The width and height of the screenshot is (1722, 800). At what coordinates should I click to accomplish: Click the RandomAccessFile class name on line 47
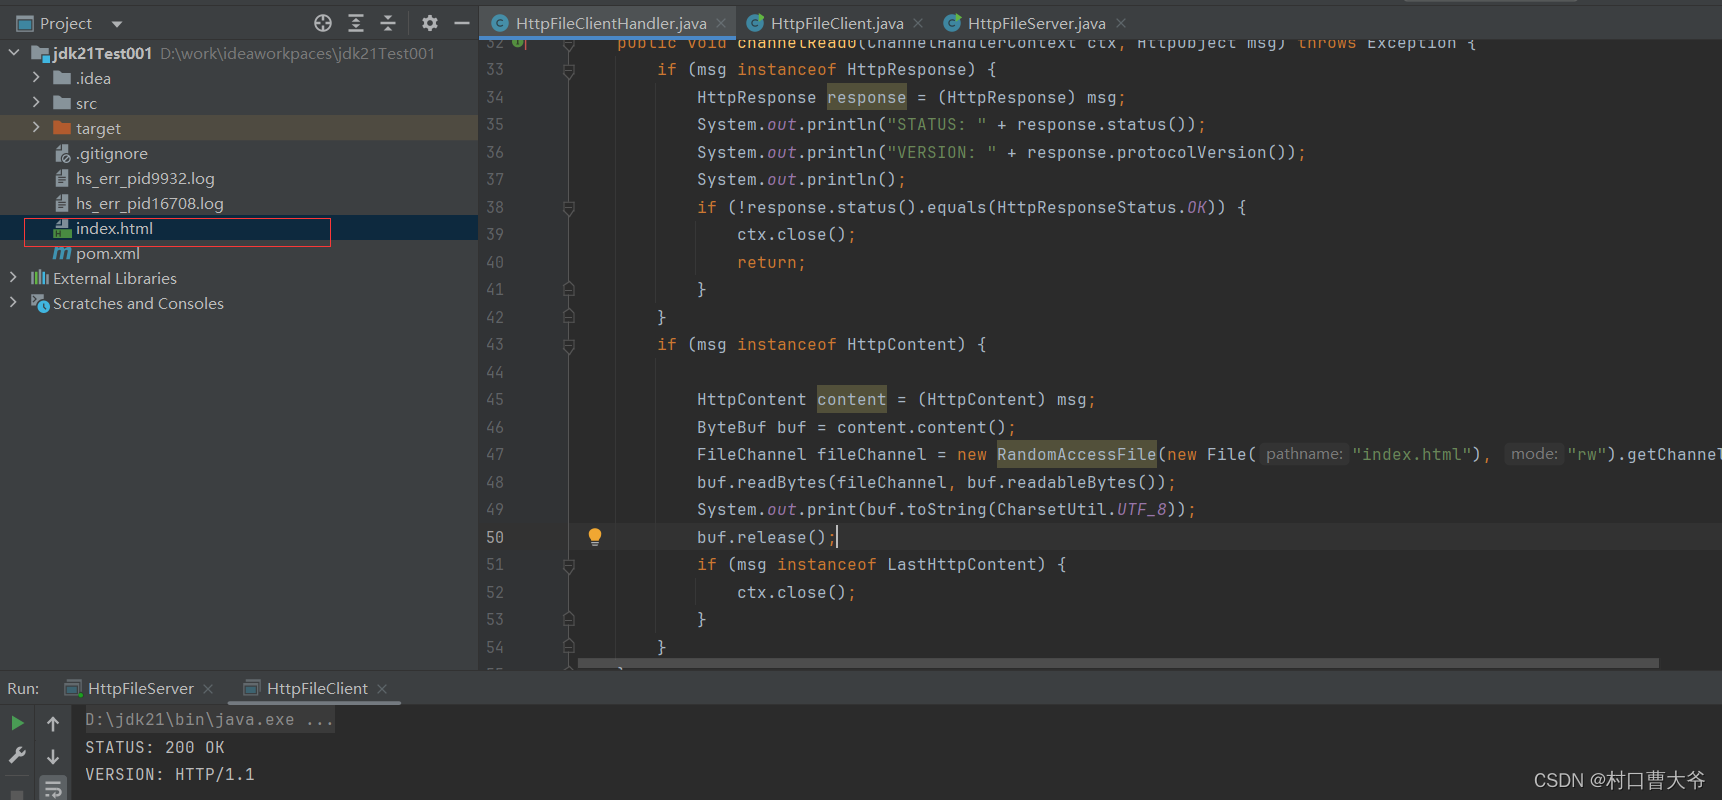[x=1076, y=454]
